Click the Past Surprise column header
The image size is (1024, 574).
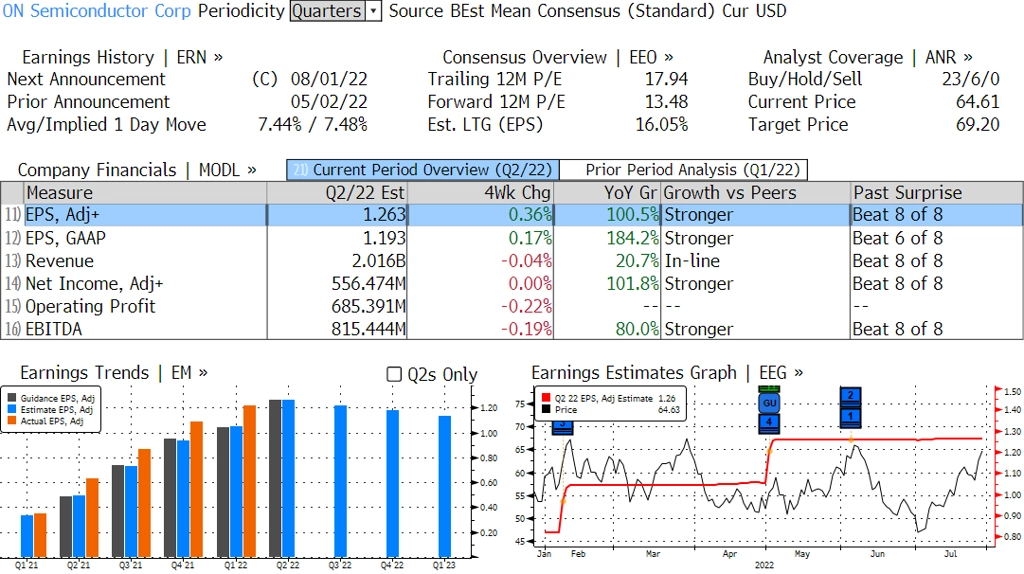point(936,193)
